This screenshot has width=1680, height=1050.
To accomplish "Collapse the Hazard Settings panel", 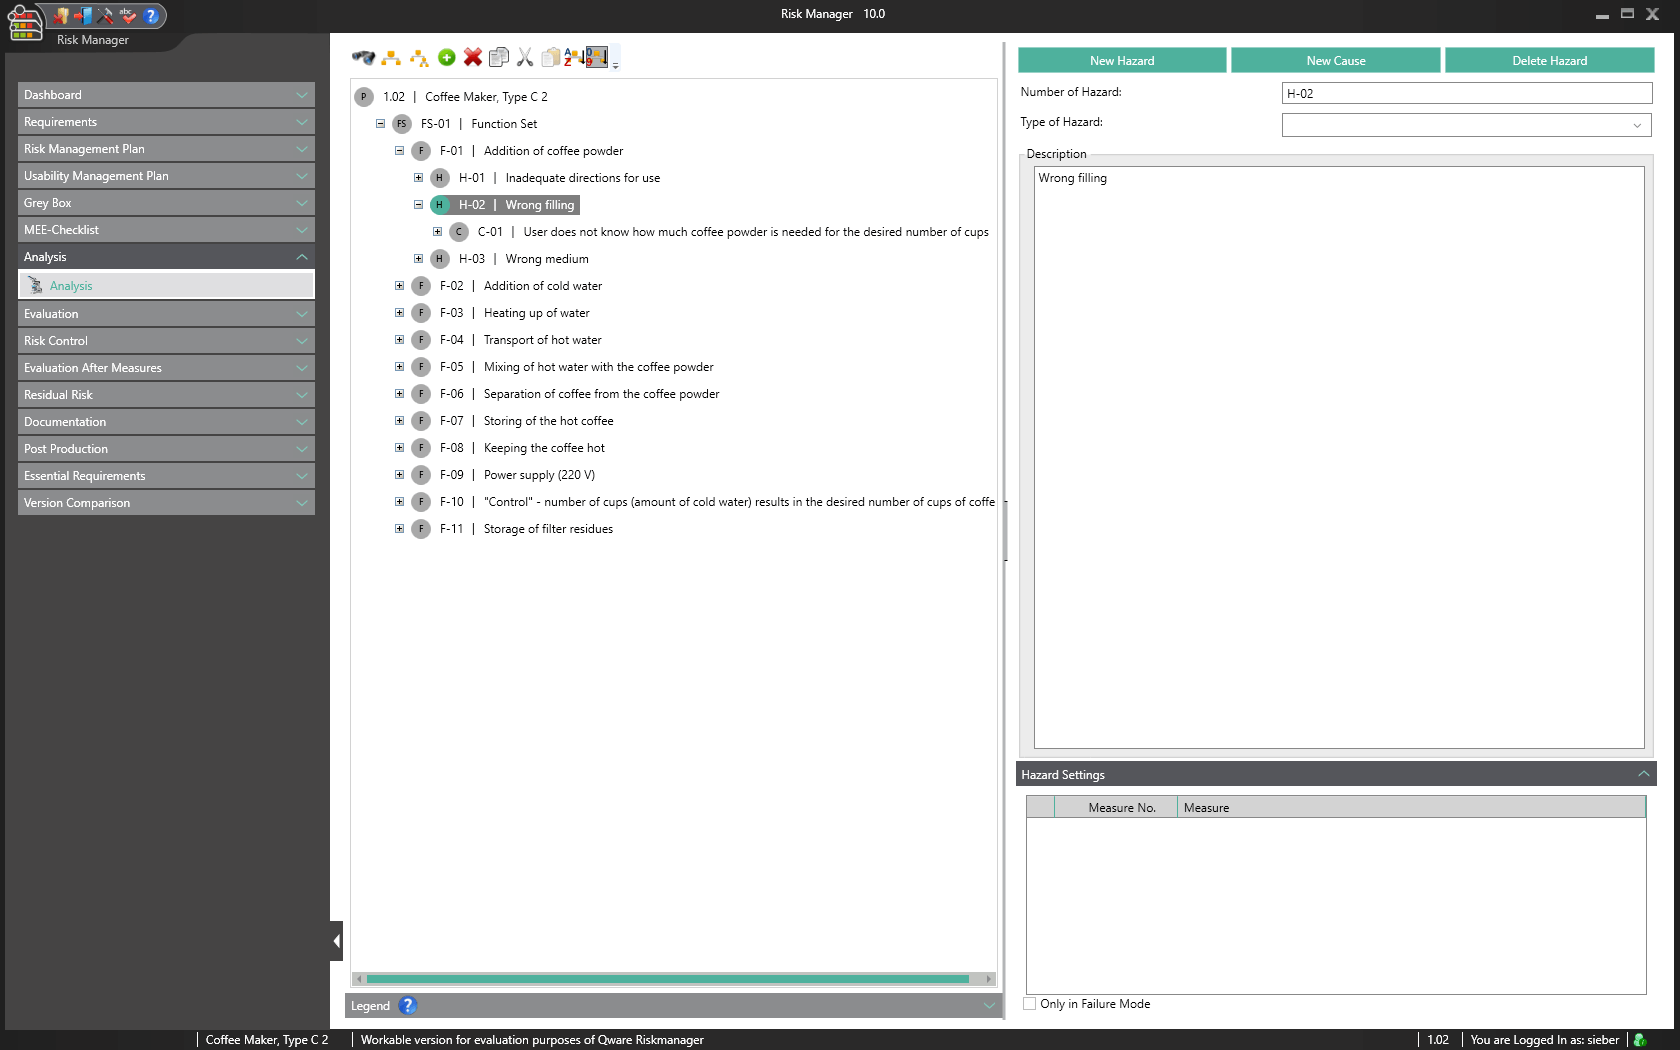I will (x=1643, y=774).
